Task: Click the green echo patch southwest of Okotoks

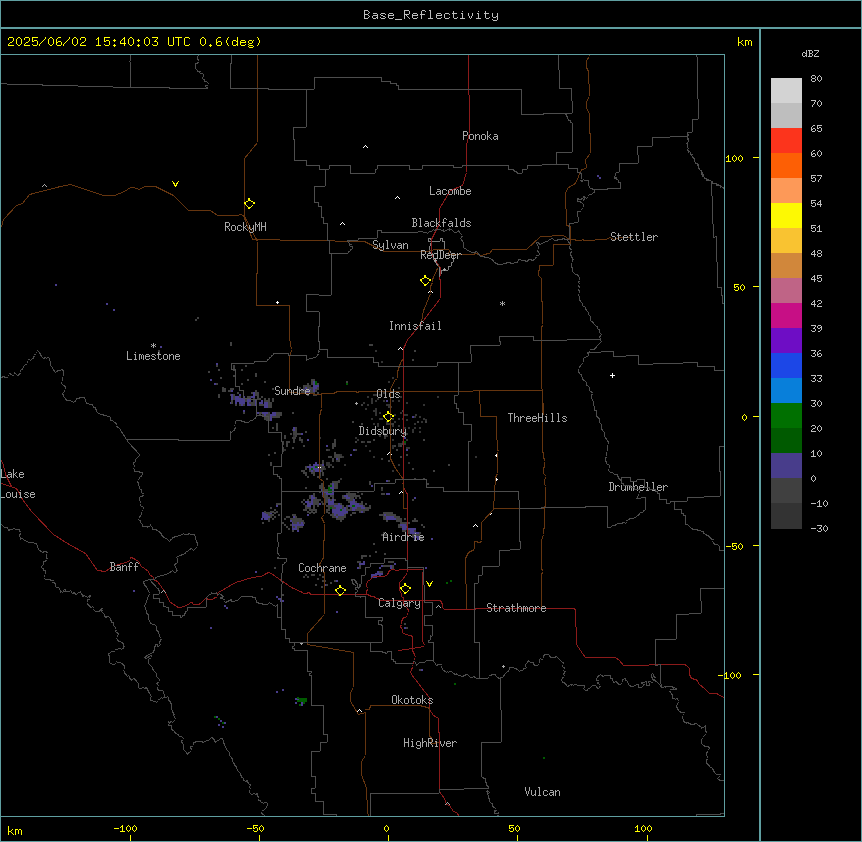Action: point(301,701)
